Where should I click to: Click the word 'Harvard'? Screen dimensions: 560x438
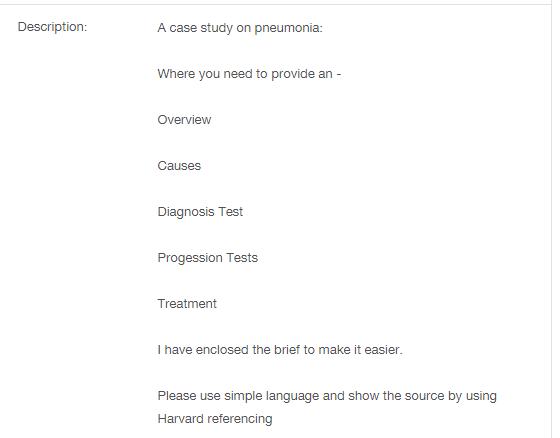coord(180,419)
